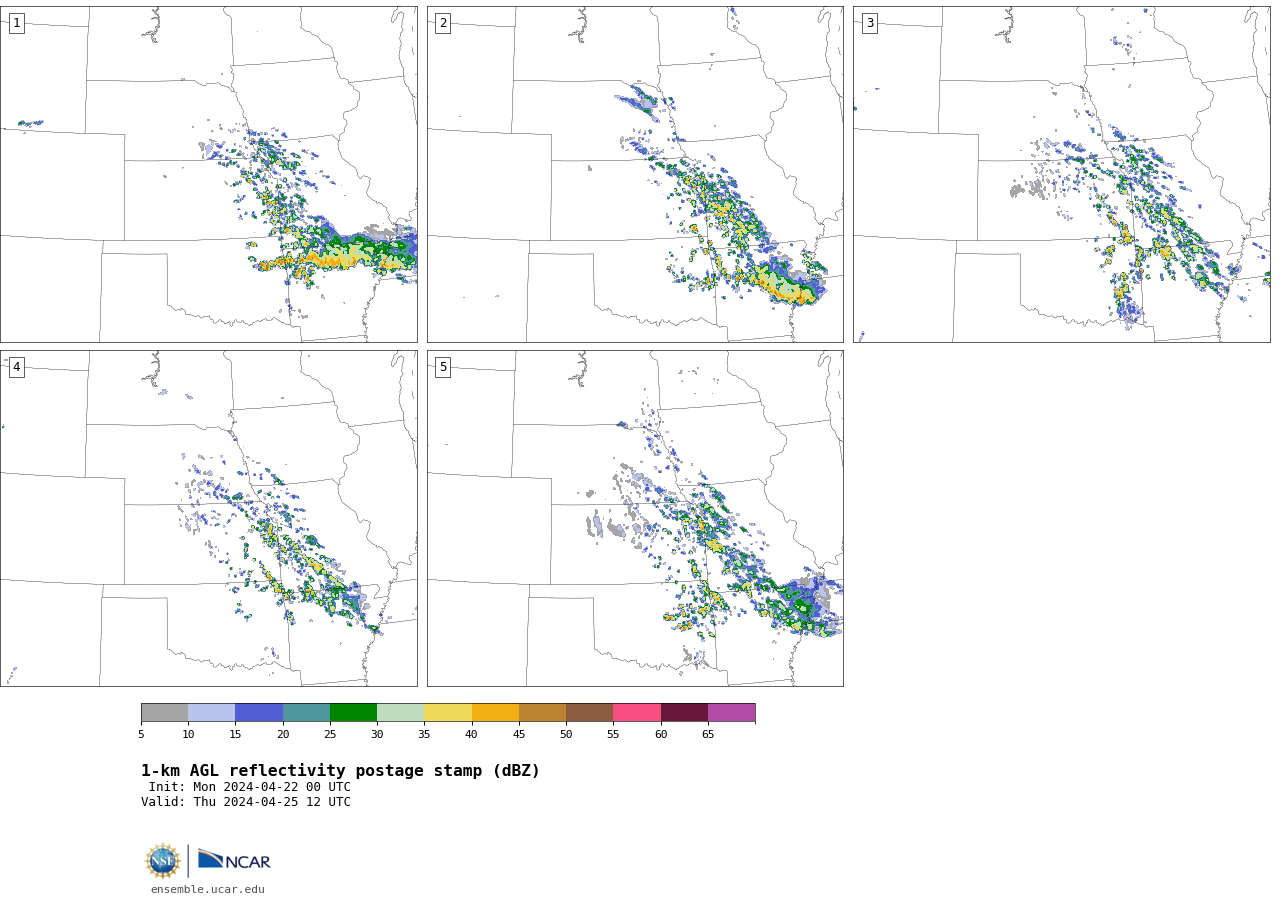This screenshot has width=1280, height=901.
Task: Click the maroon 60-65 dBZ swatch
Action: (x=684, y=713)
